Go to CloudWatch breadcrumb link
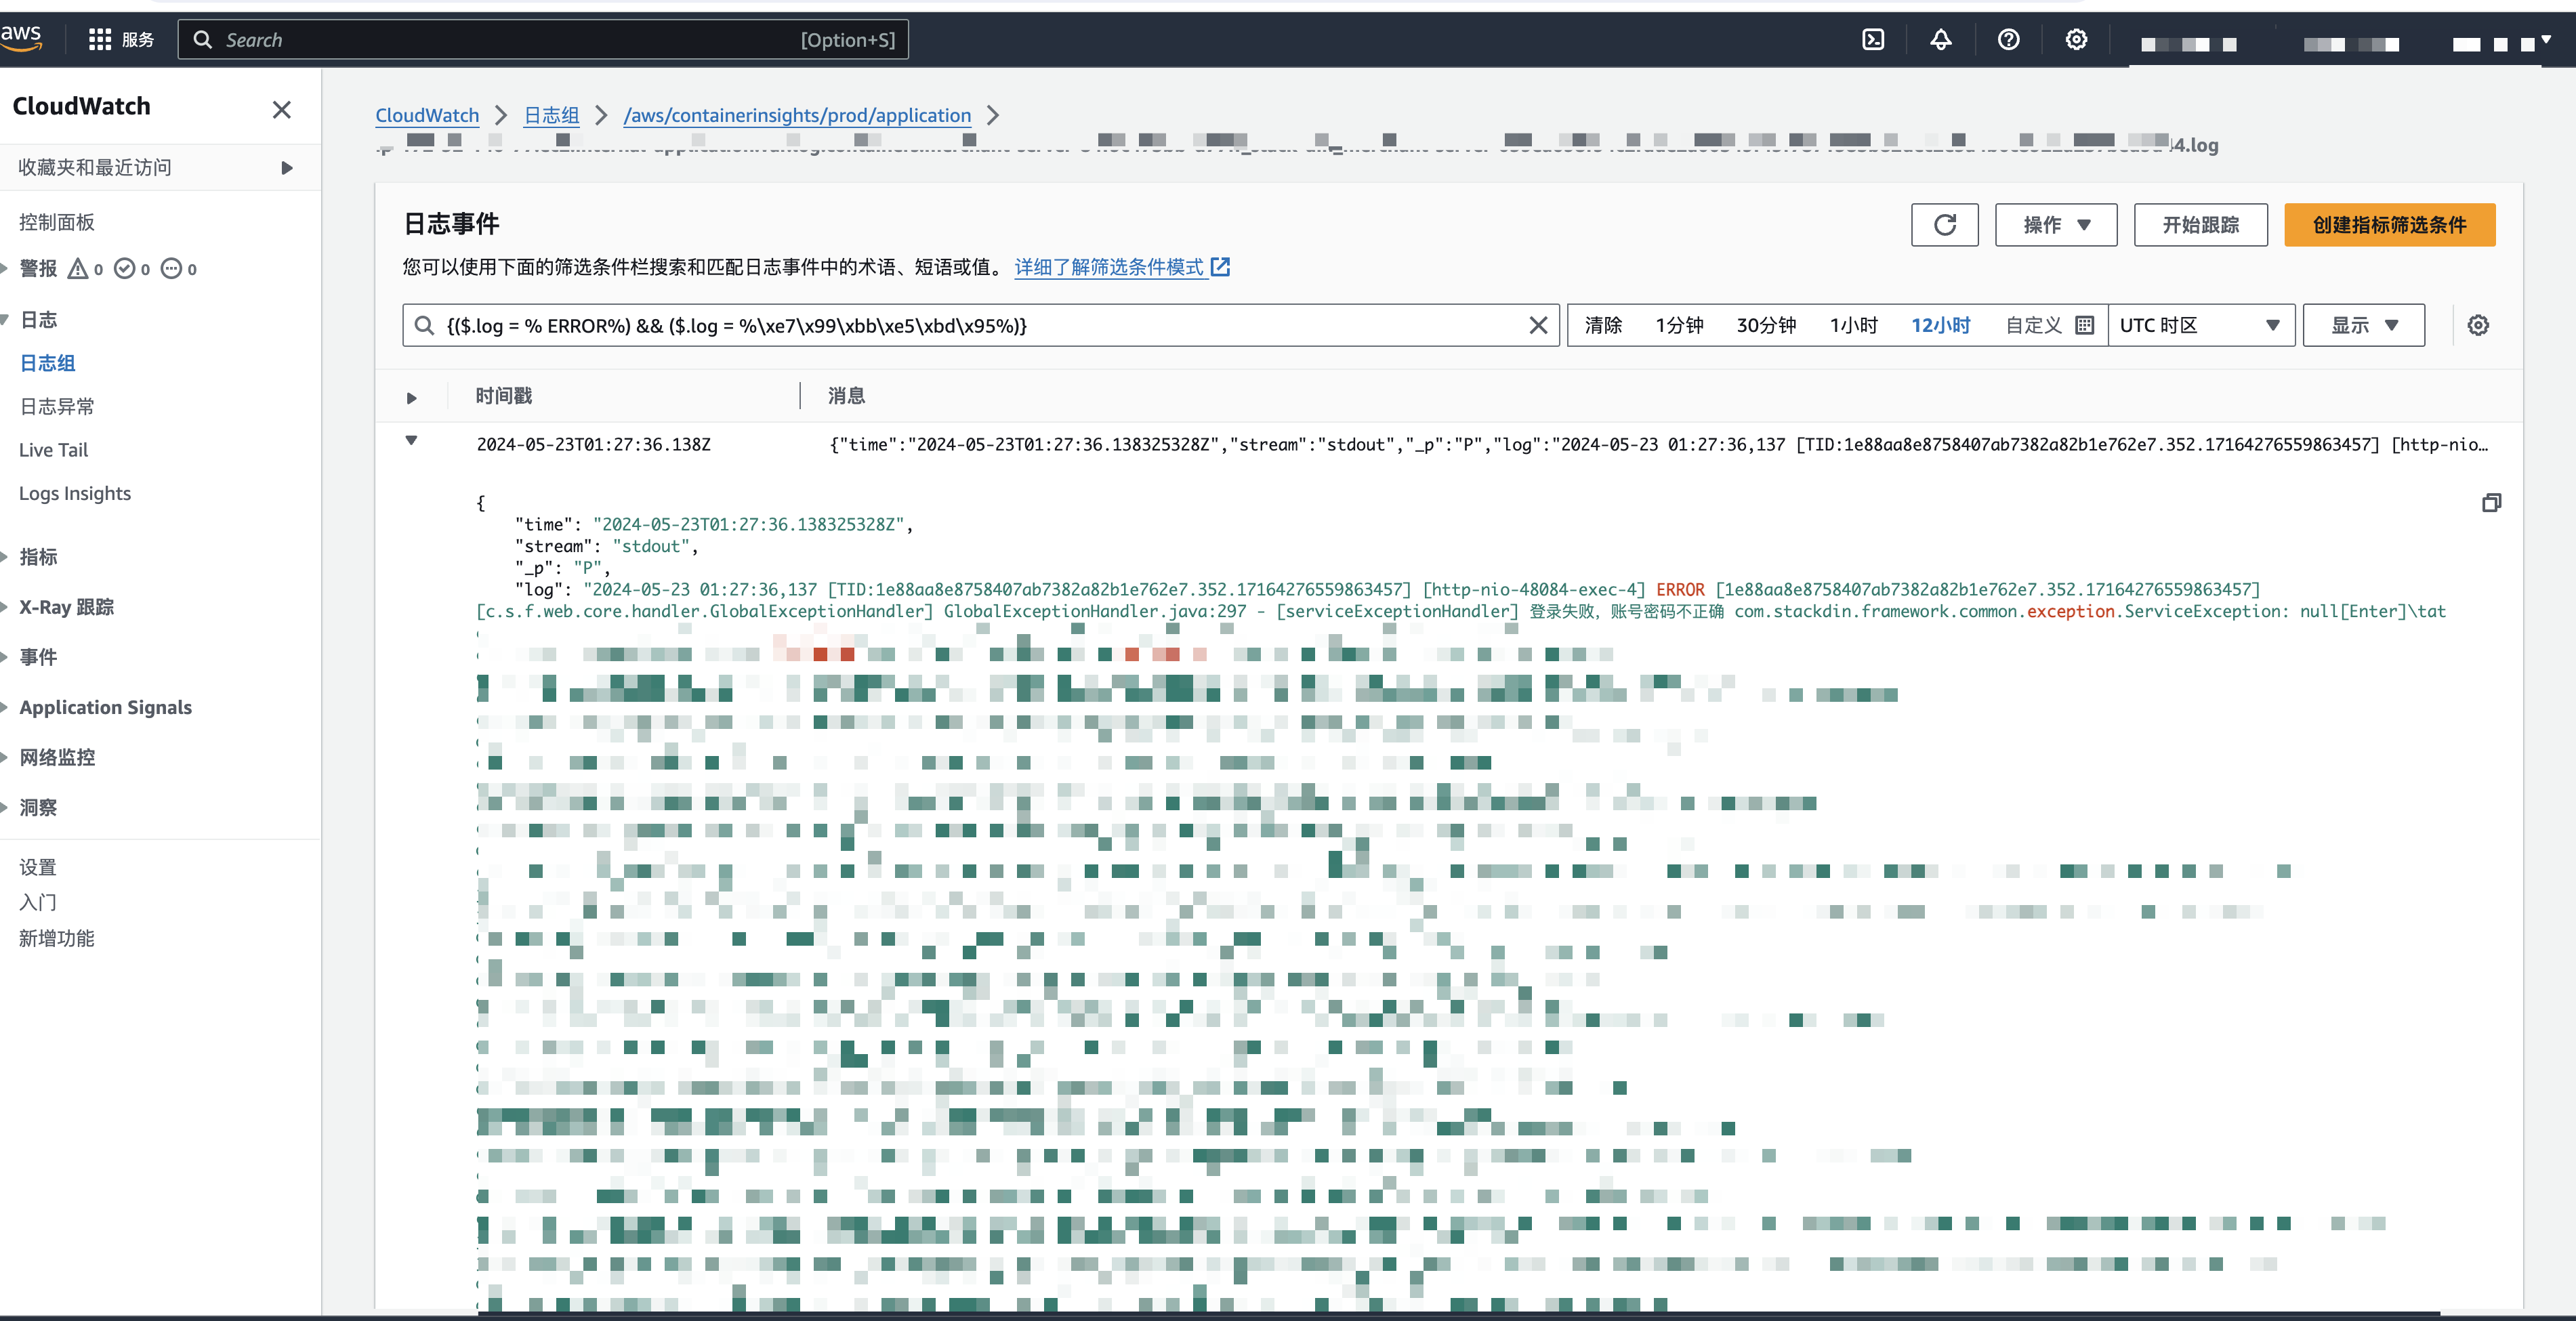The image size is (2576, 1321). click(x=427, y=115)
